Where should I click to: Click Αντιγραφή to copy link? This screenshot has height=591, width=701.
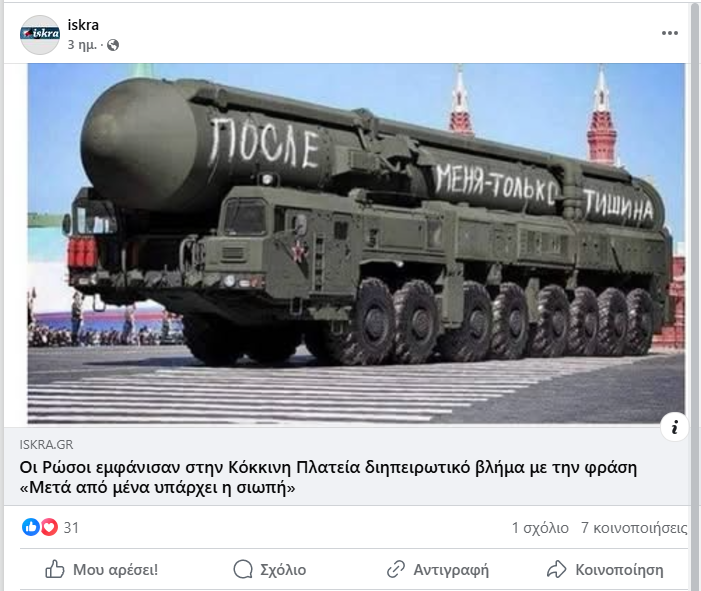[438, 570]
